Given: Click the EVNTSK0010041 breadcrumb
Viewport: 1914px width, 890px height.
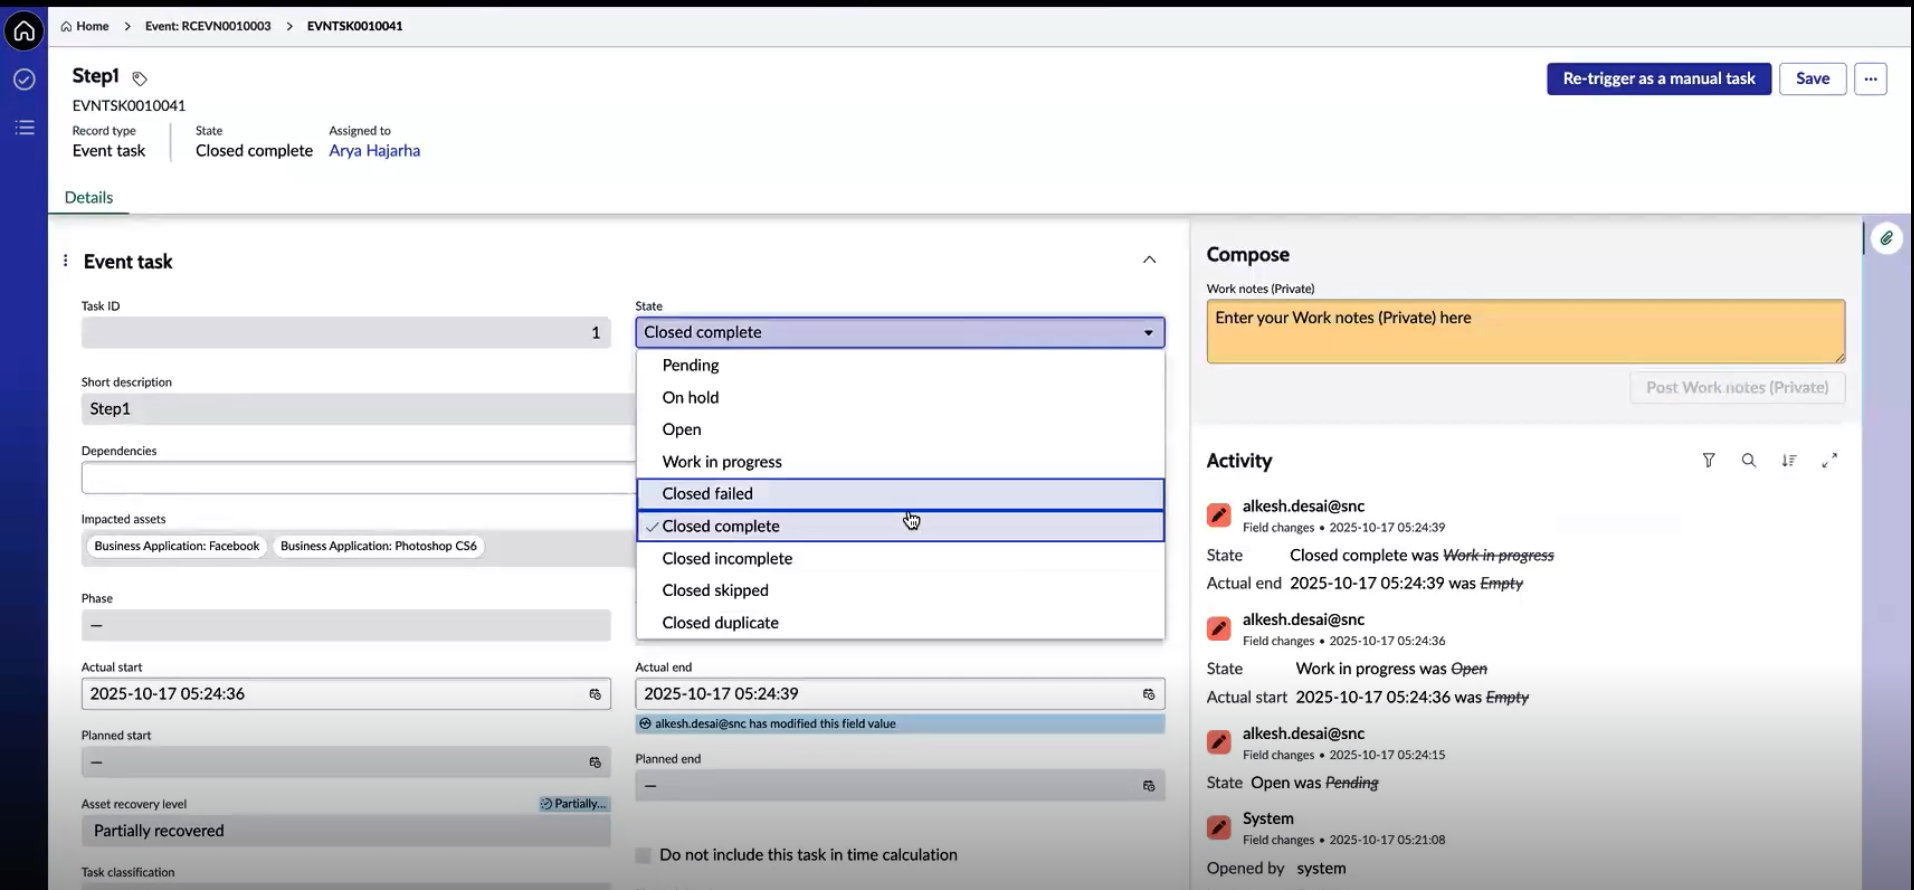Looking at the screenshot, I should pyautogui.click(x=354, y=26).
